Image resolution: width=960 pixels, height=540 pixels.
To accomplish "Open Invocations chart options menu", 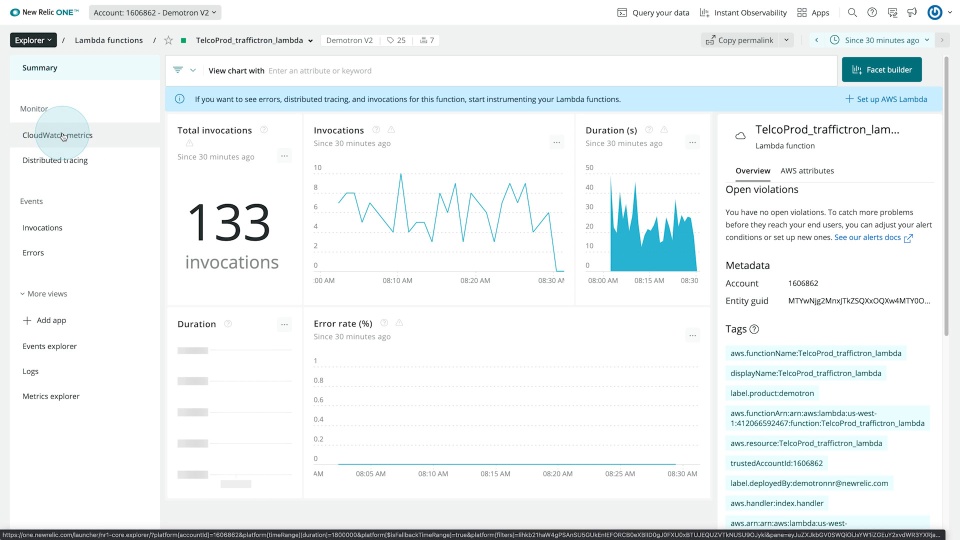I will click(x=557, y=143).
